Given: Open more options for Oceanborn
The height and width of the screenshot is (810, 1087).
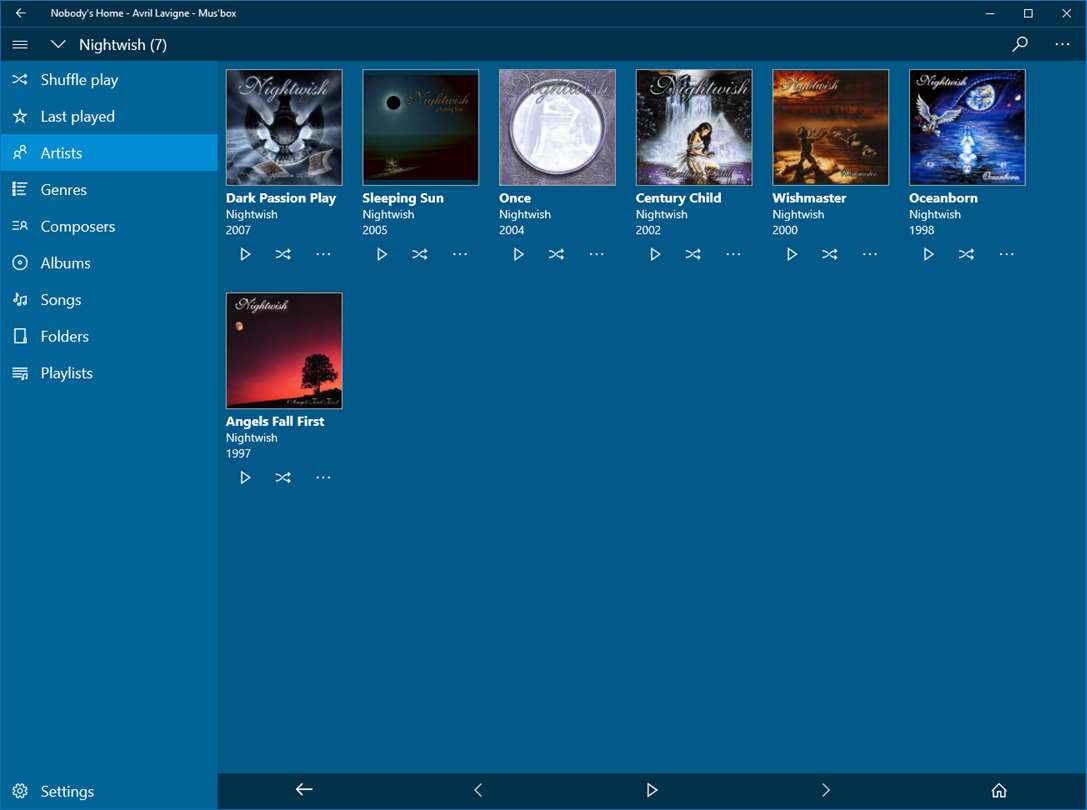Looking at the screenshot, I should 1006,255.
